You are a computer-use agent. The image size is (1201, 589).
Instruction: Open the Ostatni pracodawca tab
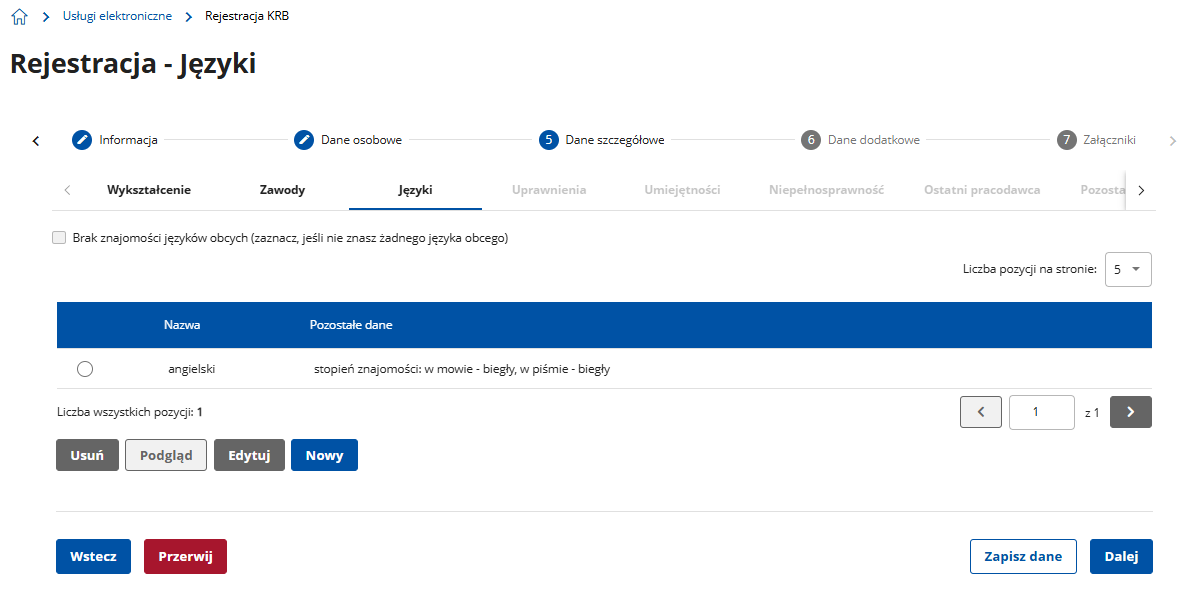[982, 189]
